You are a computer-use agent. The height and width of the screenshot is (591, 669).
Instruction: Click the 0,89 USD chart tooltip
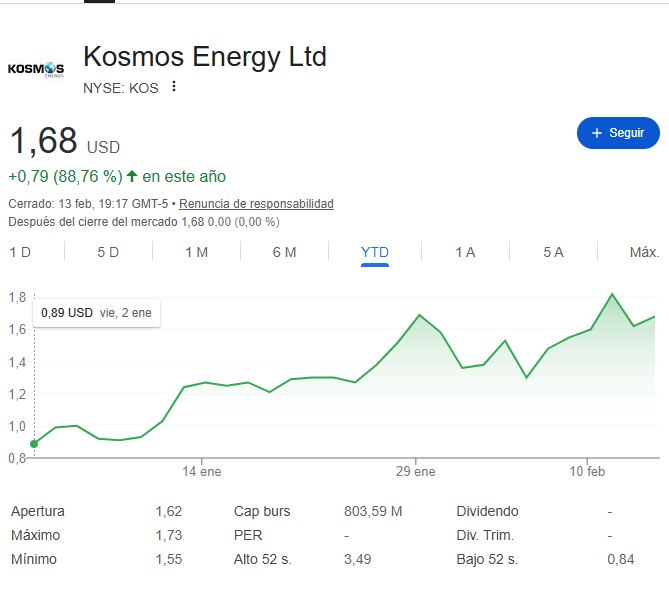(x=96, y=313)
